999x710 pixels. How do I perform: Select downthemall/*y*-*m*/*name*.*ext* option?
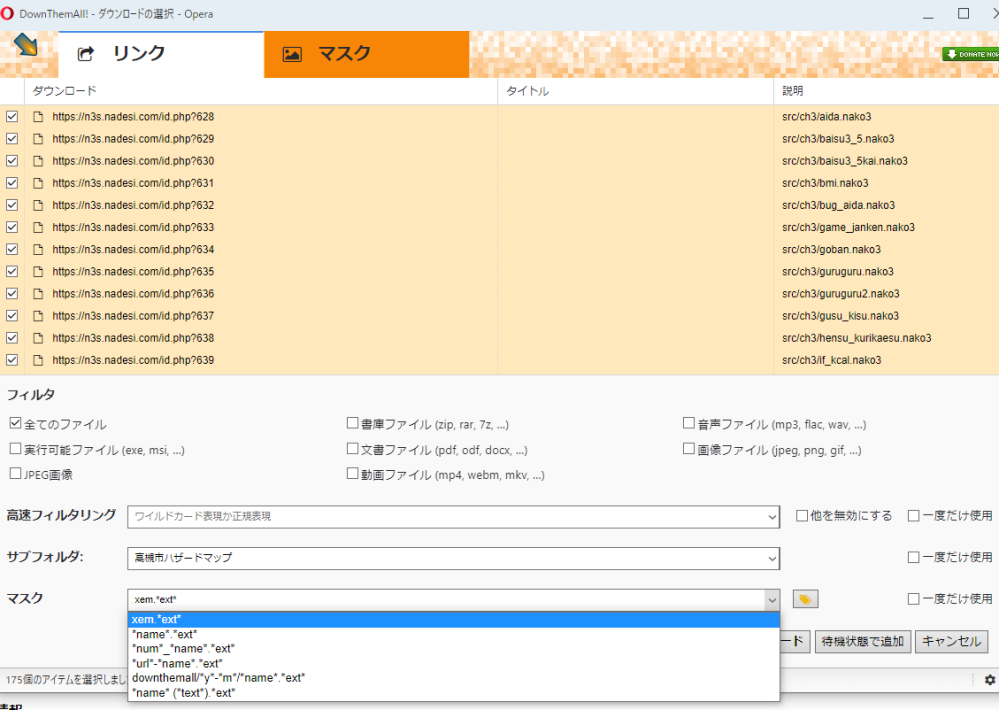[454, 678]
